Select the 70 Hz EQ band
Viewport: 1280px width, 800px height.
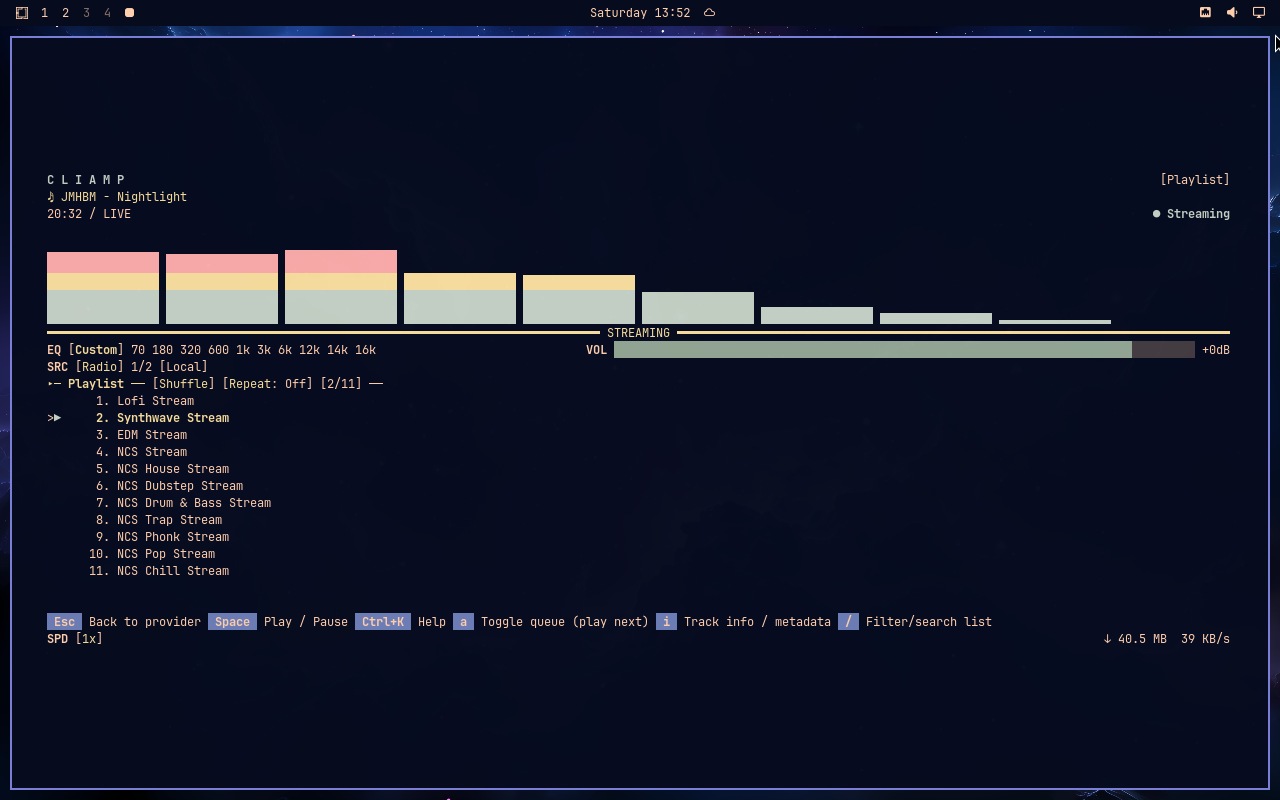(x=138, y=350)
